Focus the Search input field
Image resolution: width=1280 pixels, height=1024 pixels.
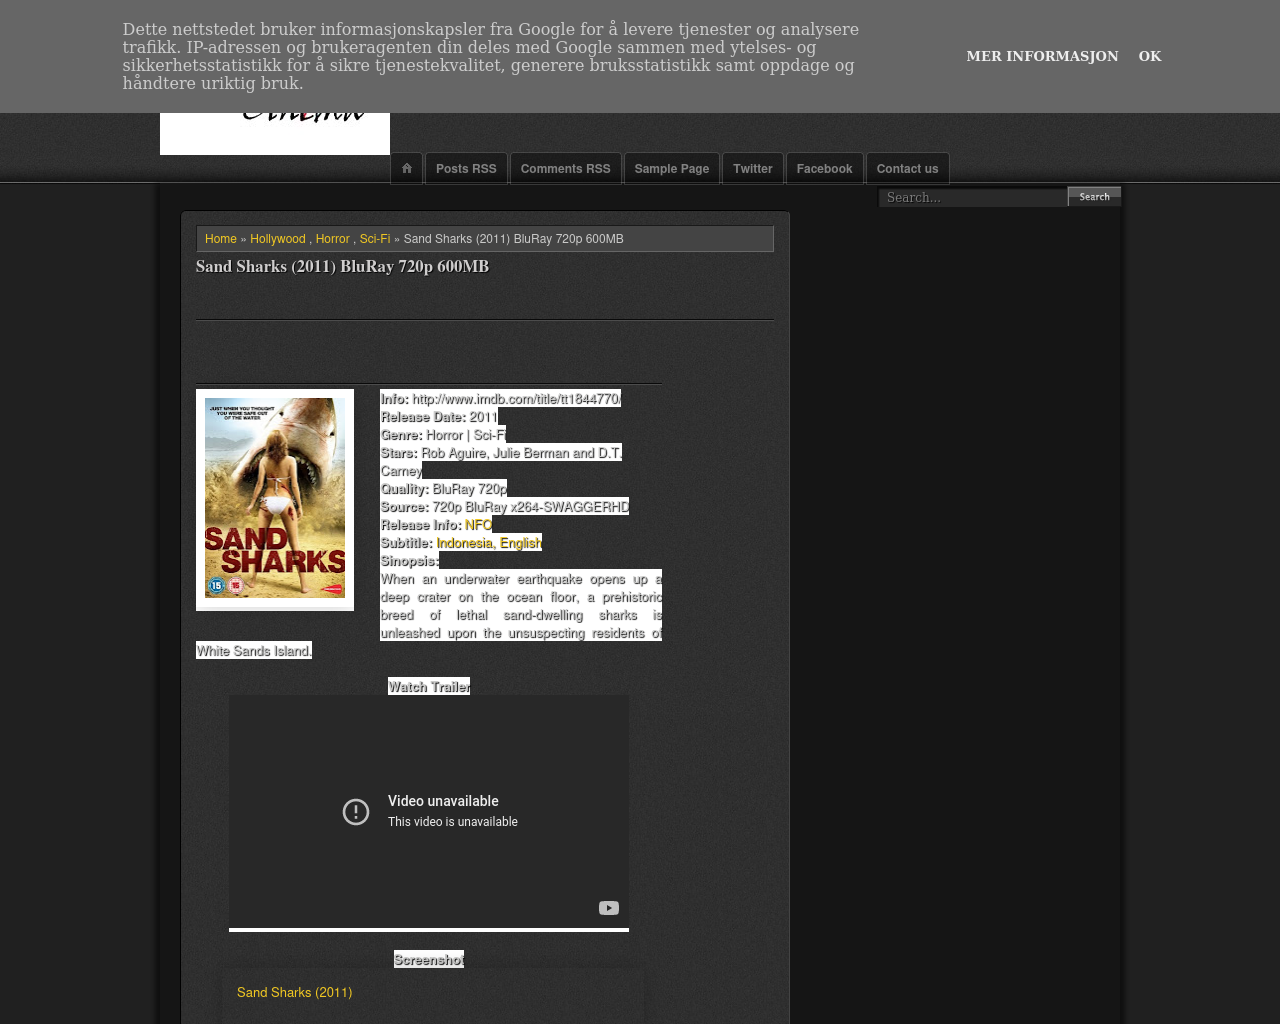(973, 197)
